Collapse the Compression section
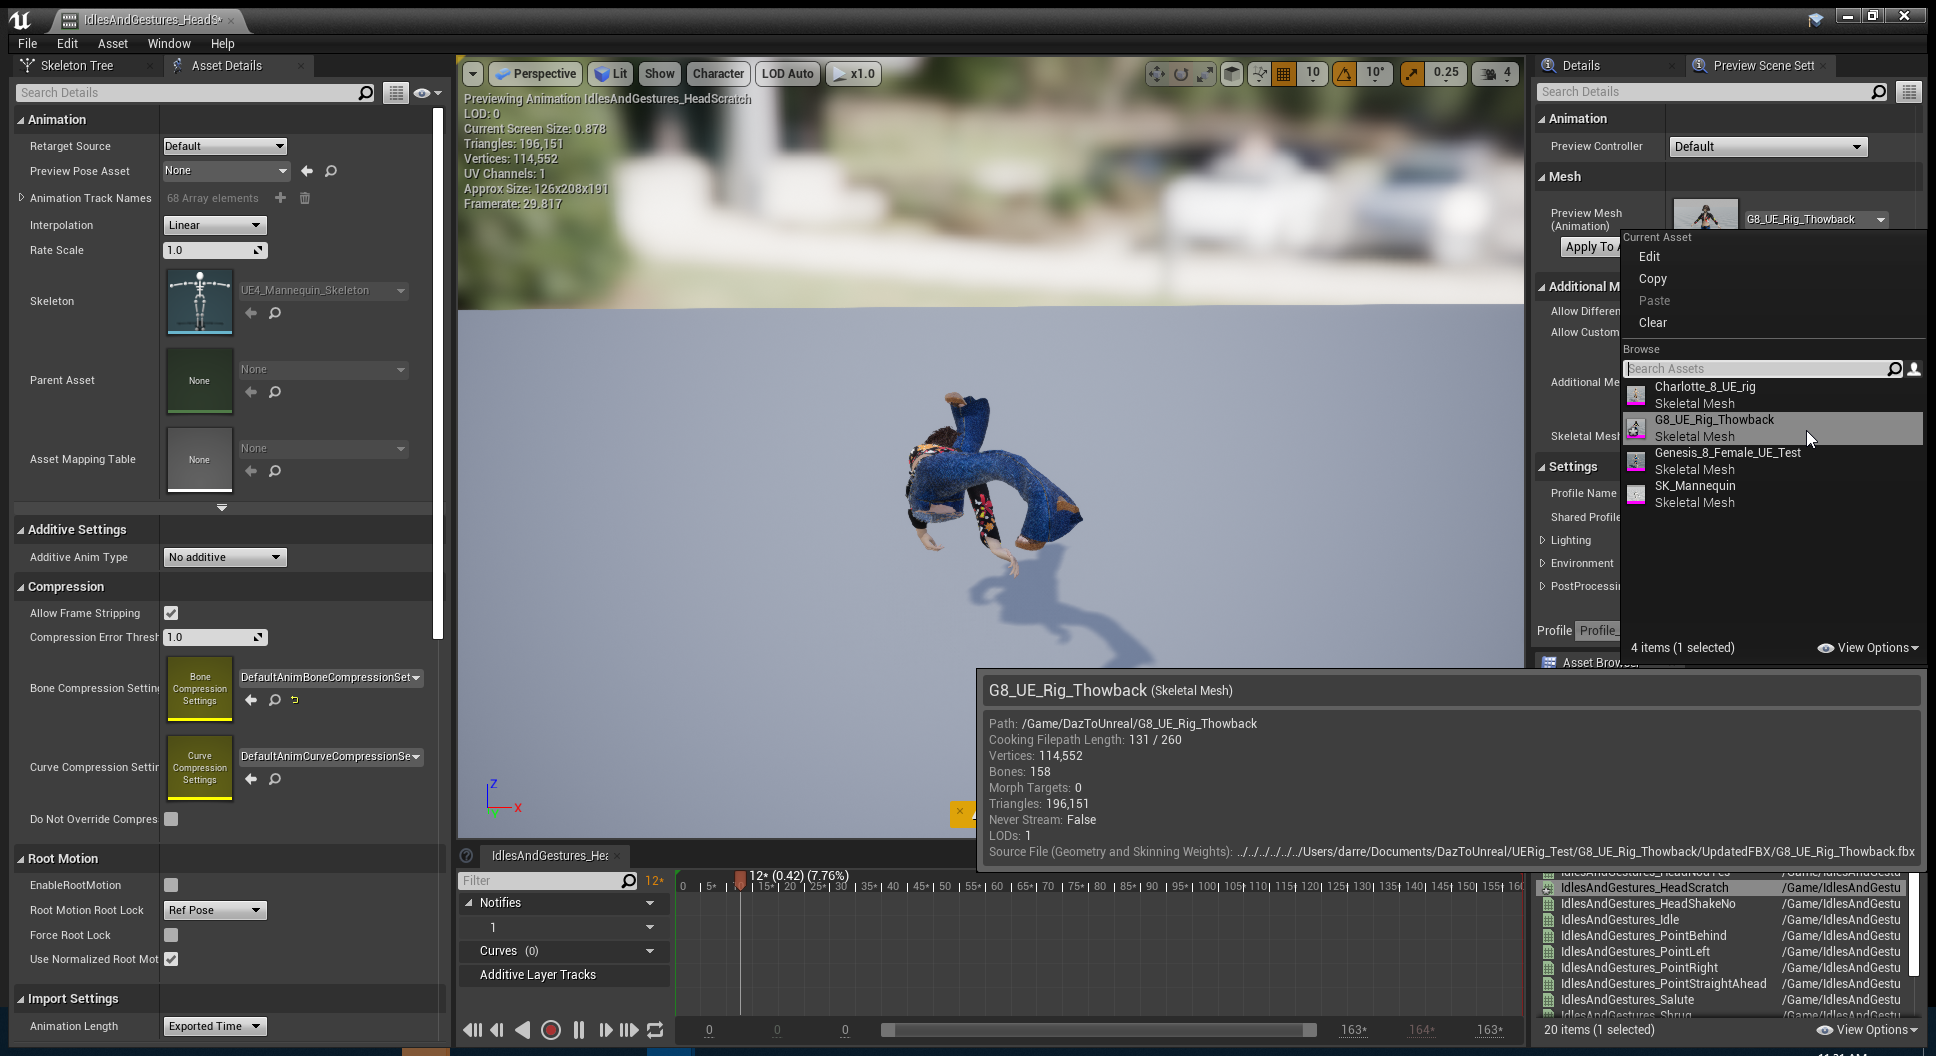This screenshot has width=1936, height=1056. pos(20,587)
